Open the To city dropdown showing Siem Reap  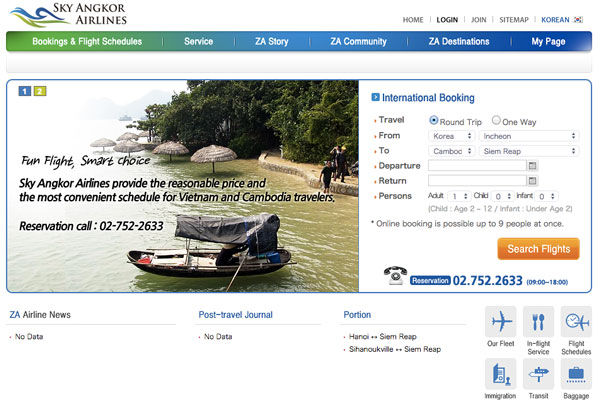tap(529, 151)
